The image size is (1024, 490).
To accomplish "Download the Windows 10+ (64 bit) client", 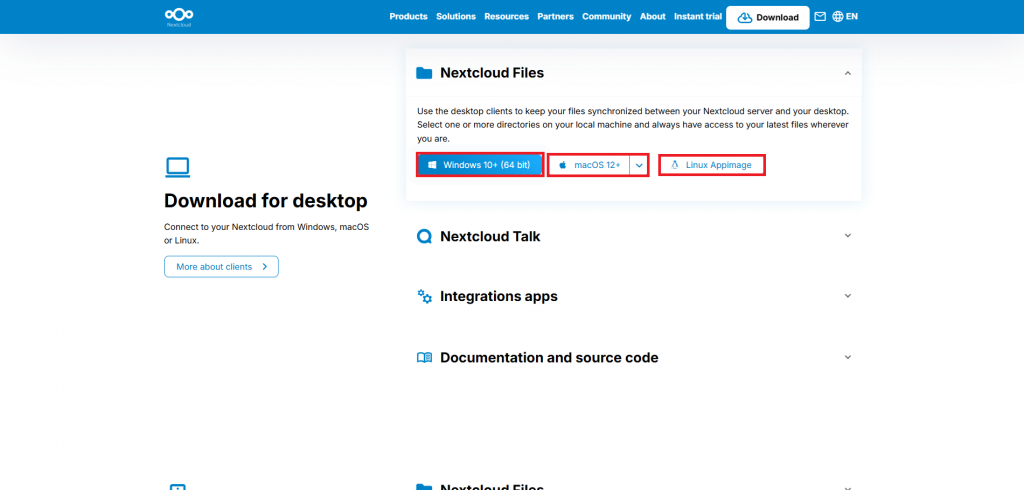I will 480,165.
